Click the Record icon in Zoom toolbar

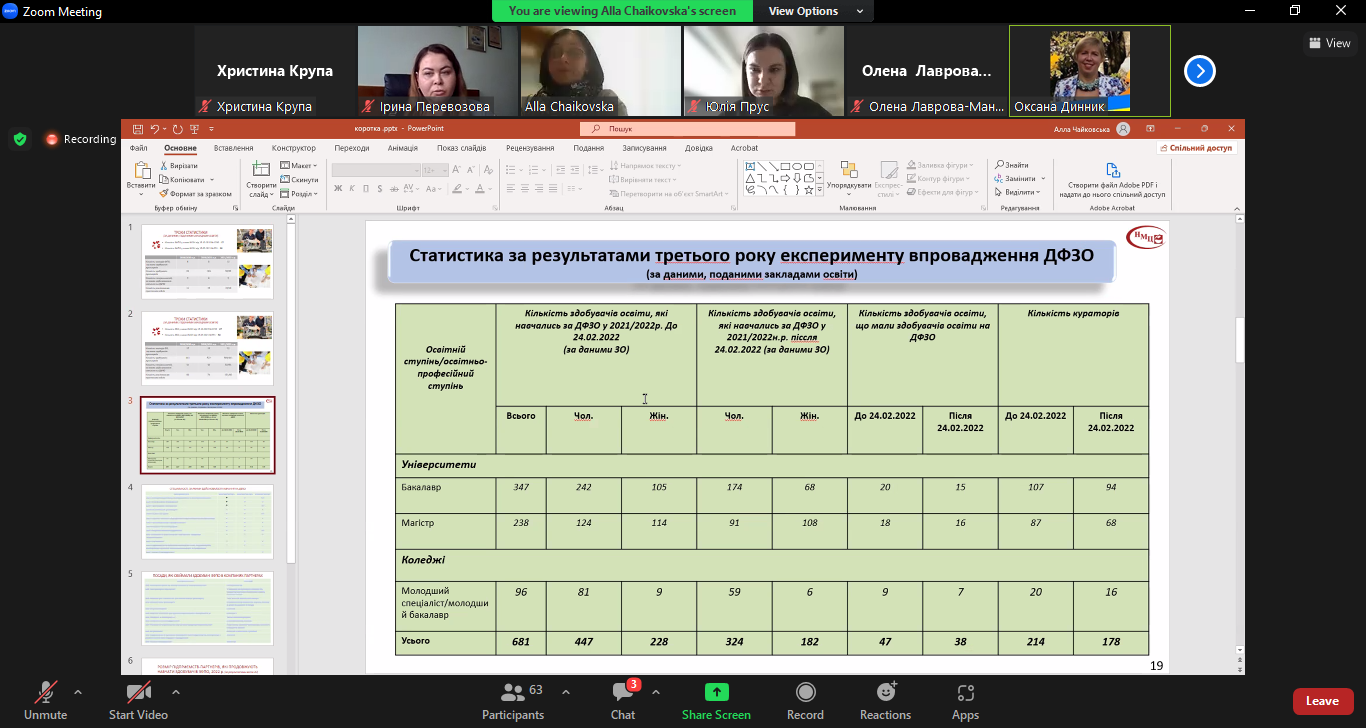click(x=805, y=693)
